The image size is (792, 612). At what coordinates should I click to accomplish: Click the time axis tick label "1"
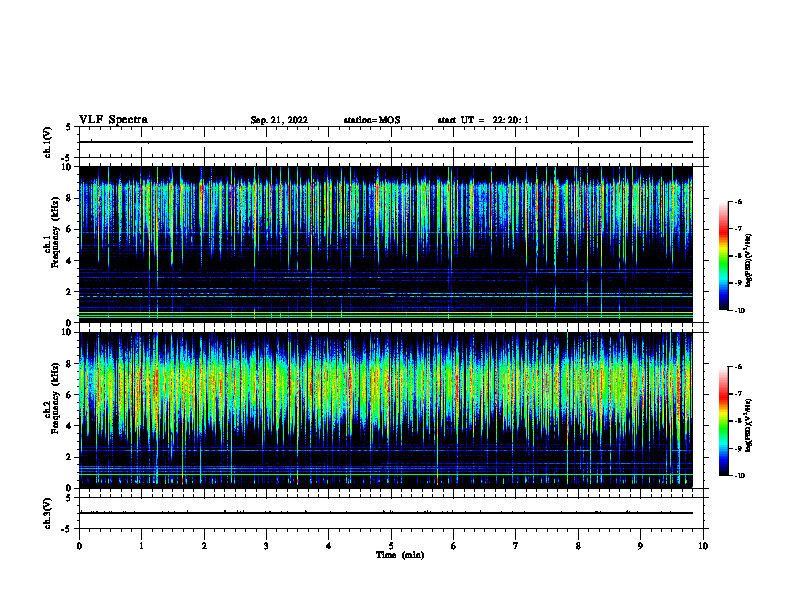coord(141,546)
